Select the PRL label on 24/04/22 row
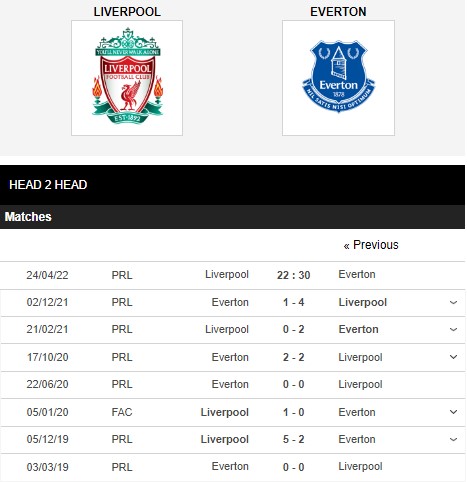The height and width of the screenshot is (482, 467). point(122,275)
